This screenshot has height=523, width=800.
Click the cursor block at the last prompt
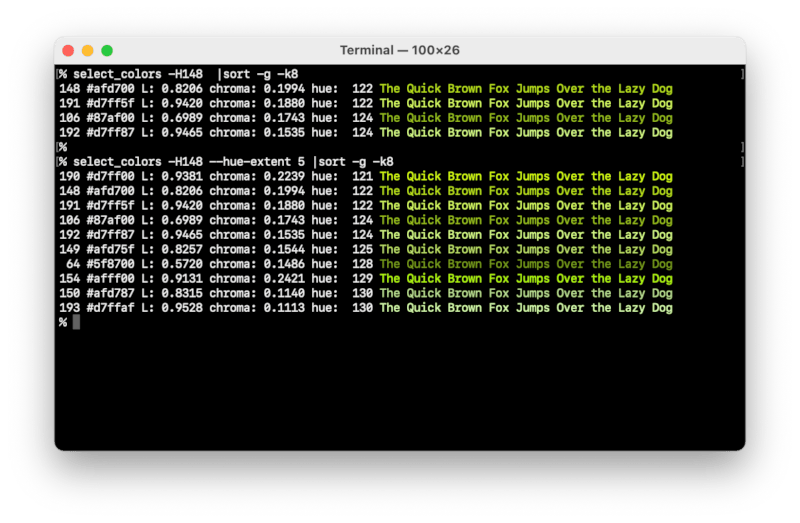pos(76,322)
